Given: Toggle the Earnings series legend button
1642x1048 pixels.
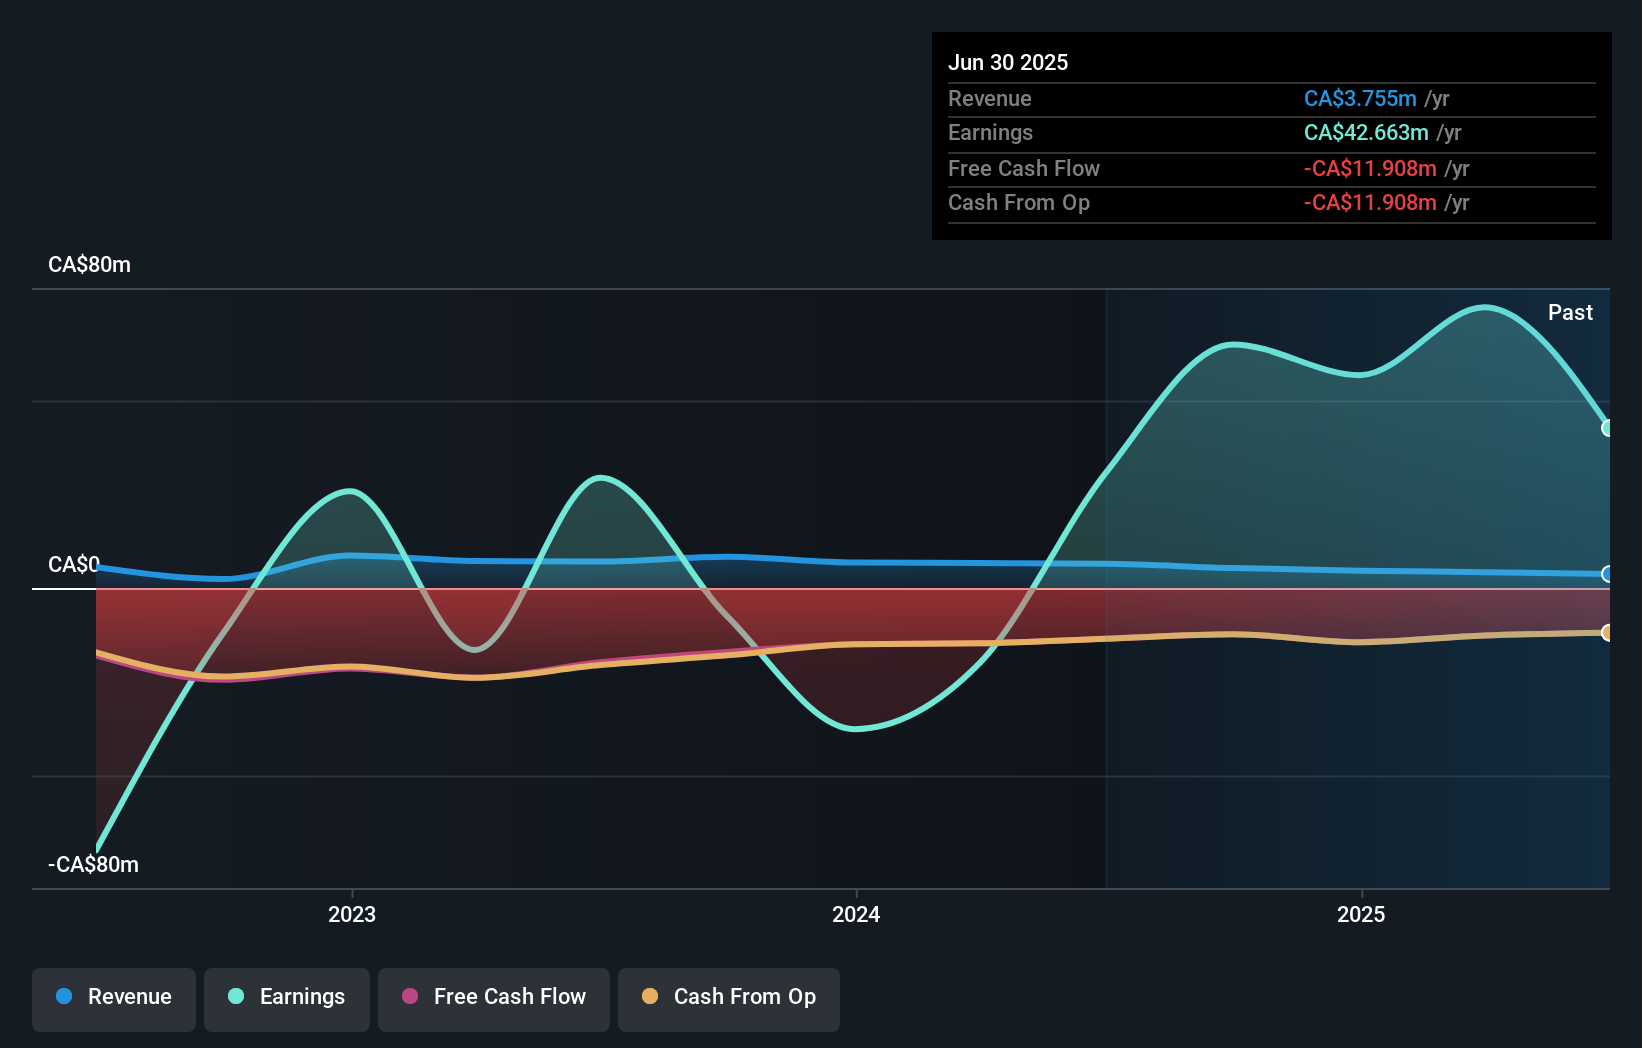Looking at the screenshot, I should tap(287, 999).
